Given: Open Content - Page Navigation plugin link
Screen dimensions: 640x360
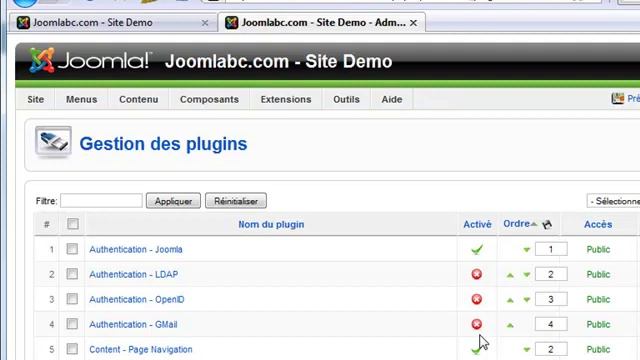Looking at the screenshot, I should point(141,349).
